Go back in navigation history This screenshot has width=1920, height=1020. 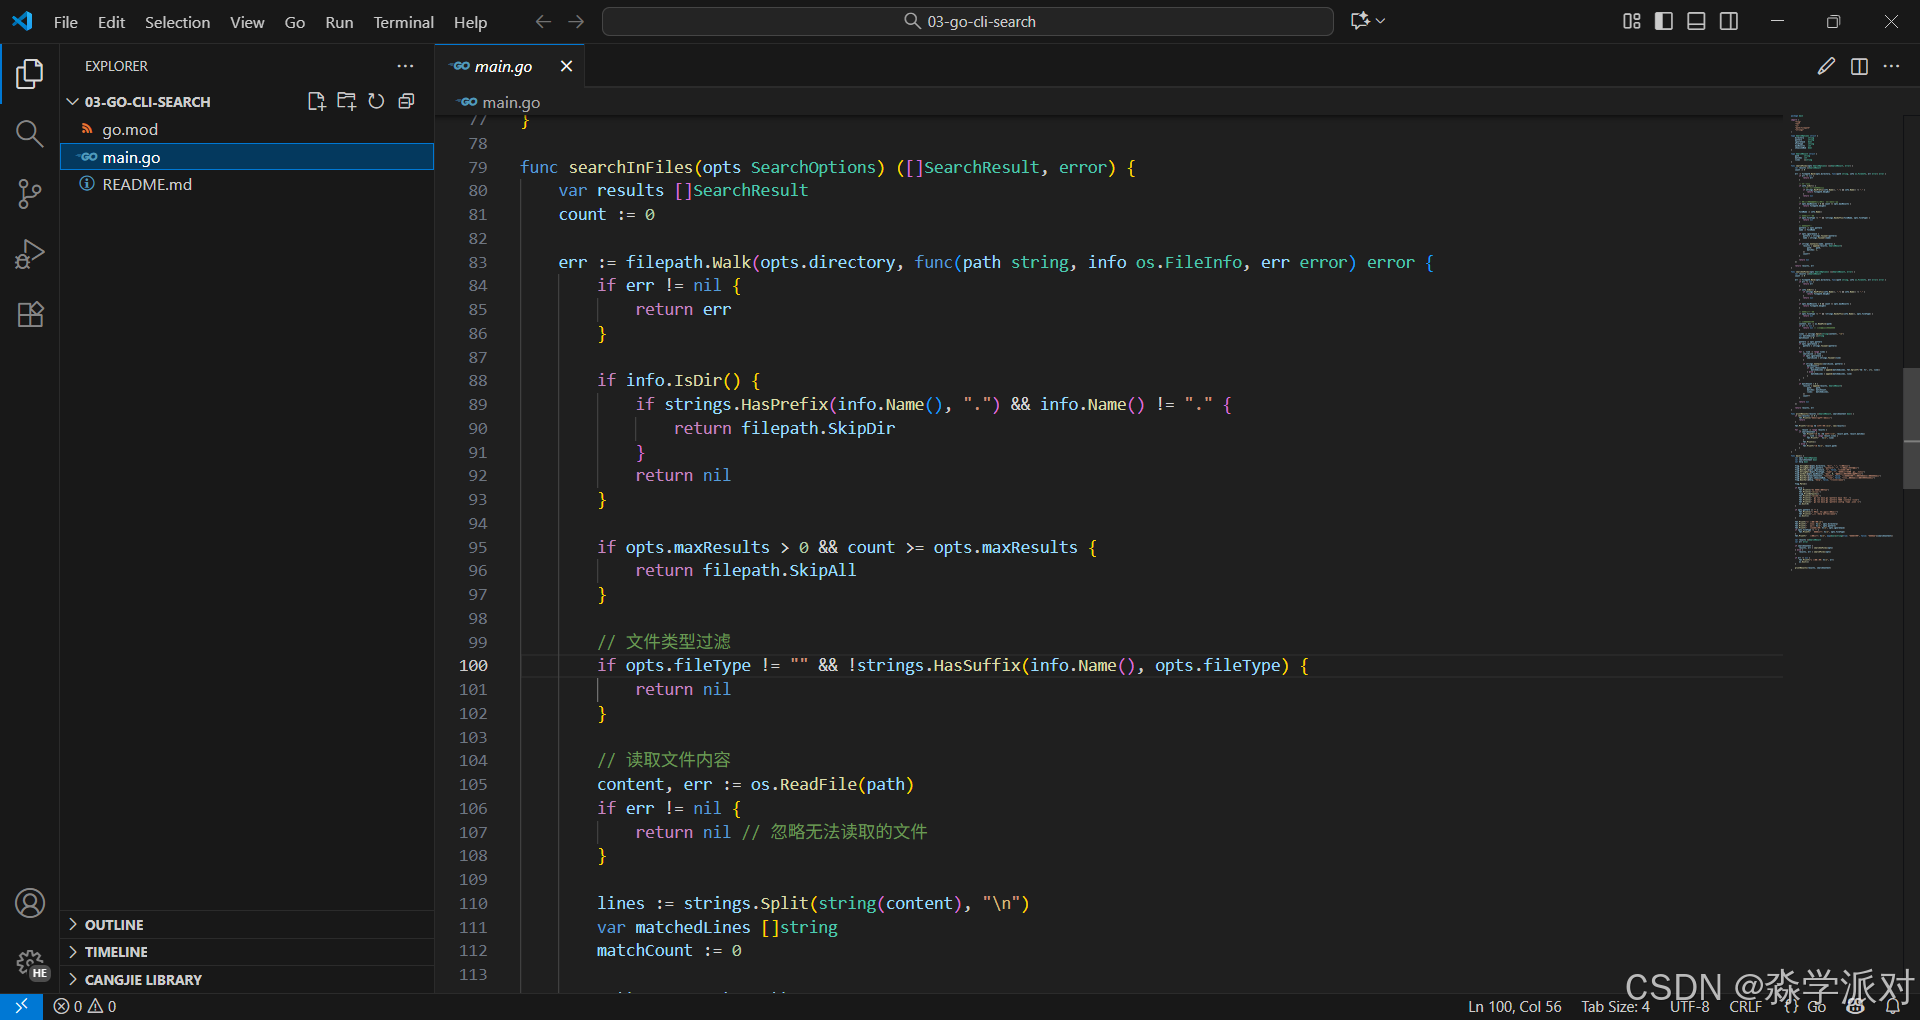click(x=543, y=21)
